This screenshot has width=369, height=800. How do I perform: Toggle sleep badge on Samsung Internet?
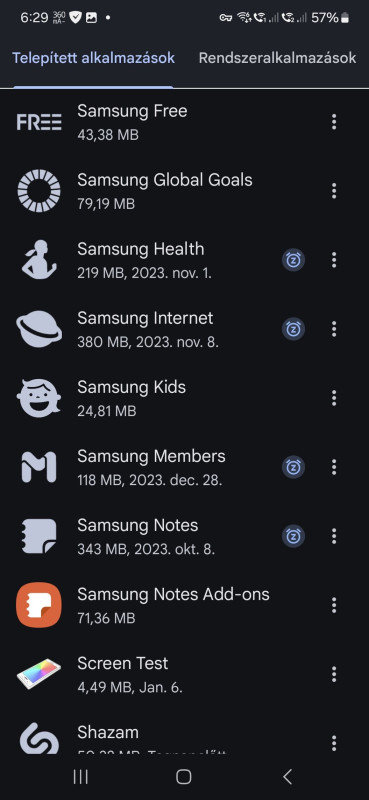pos(293,329)
